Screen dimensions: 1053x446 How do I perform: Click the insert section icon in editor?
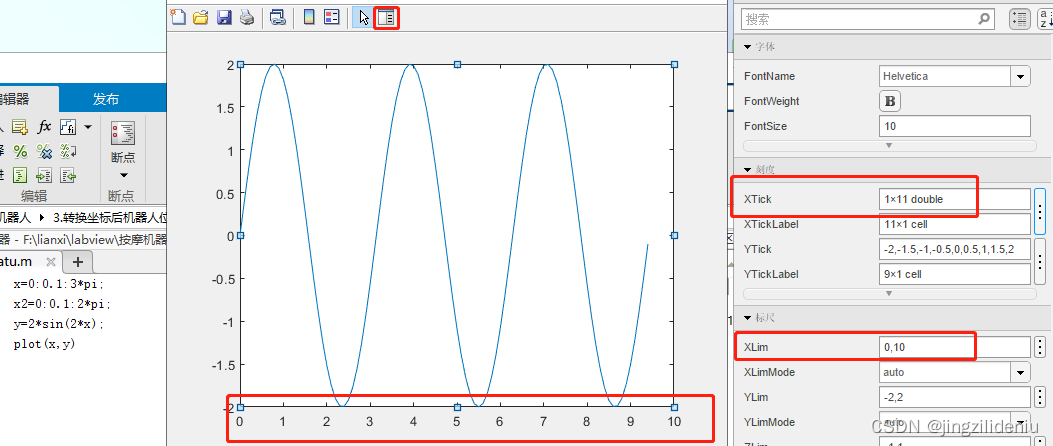20,126
